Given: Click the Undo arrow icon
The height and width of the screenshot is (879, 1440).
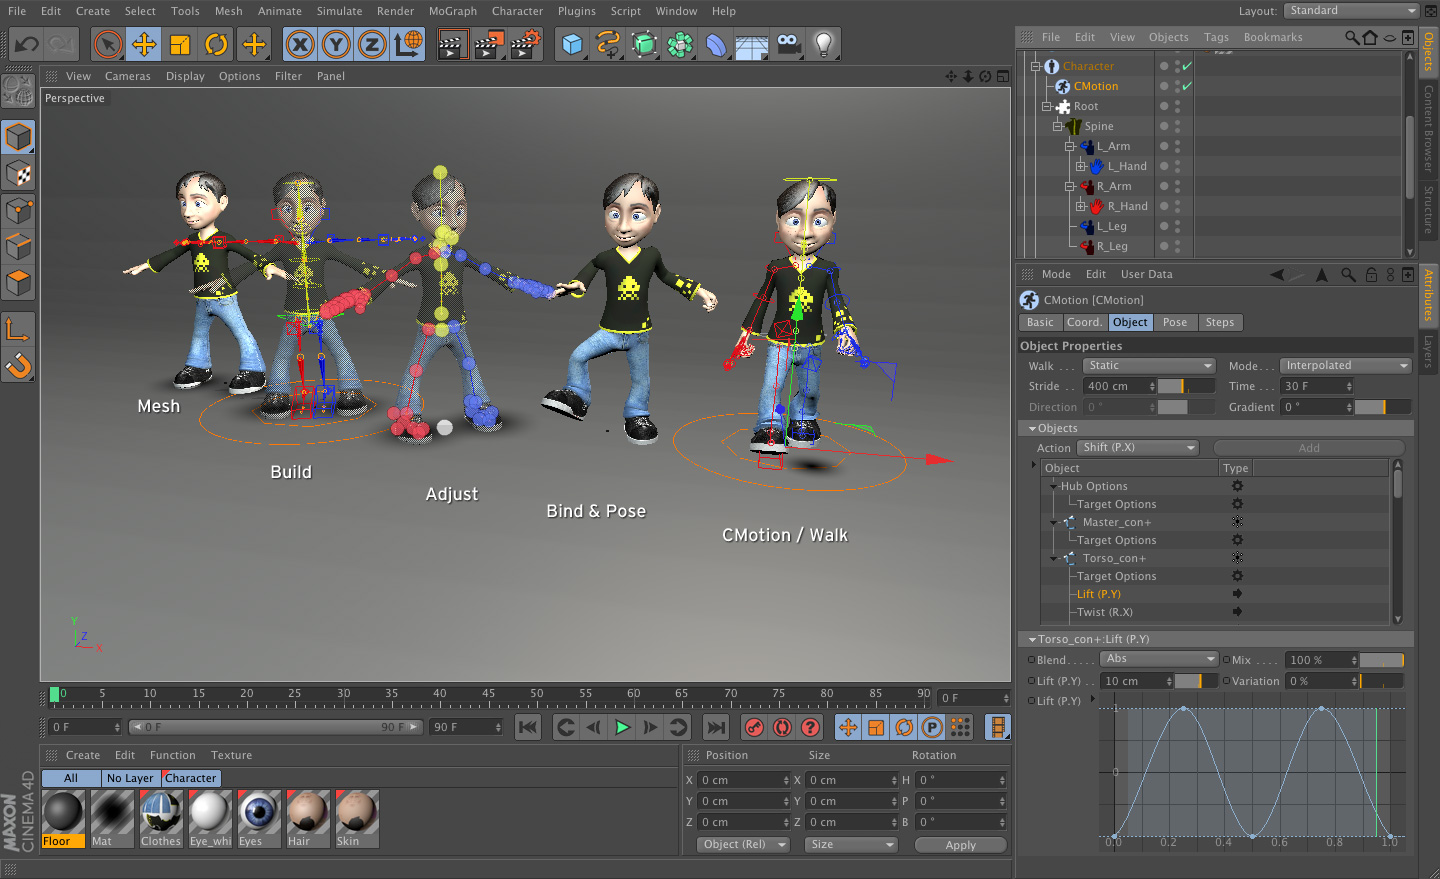Looking at the screenshot, I should tap(27, 45).
